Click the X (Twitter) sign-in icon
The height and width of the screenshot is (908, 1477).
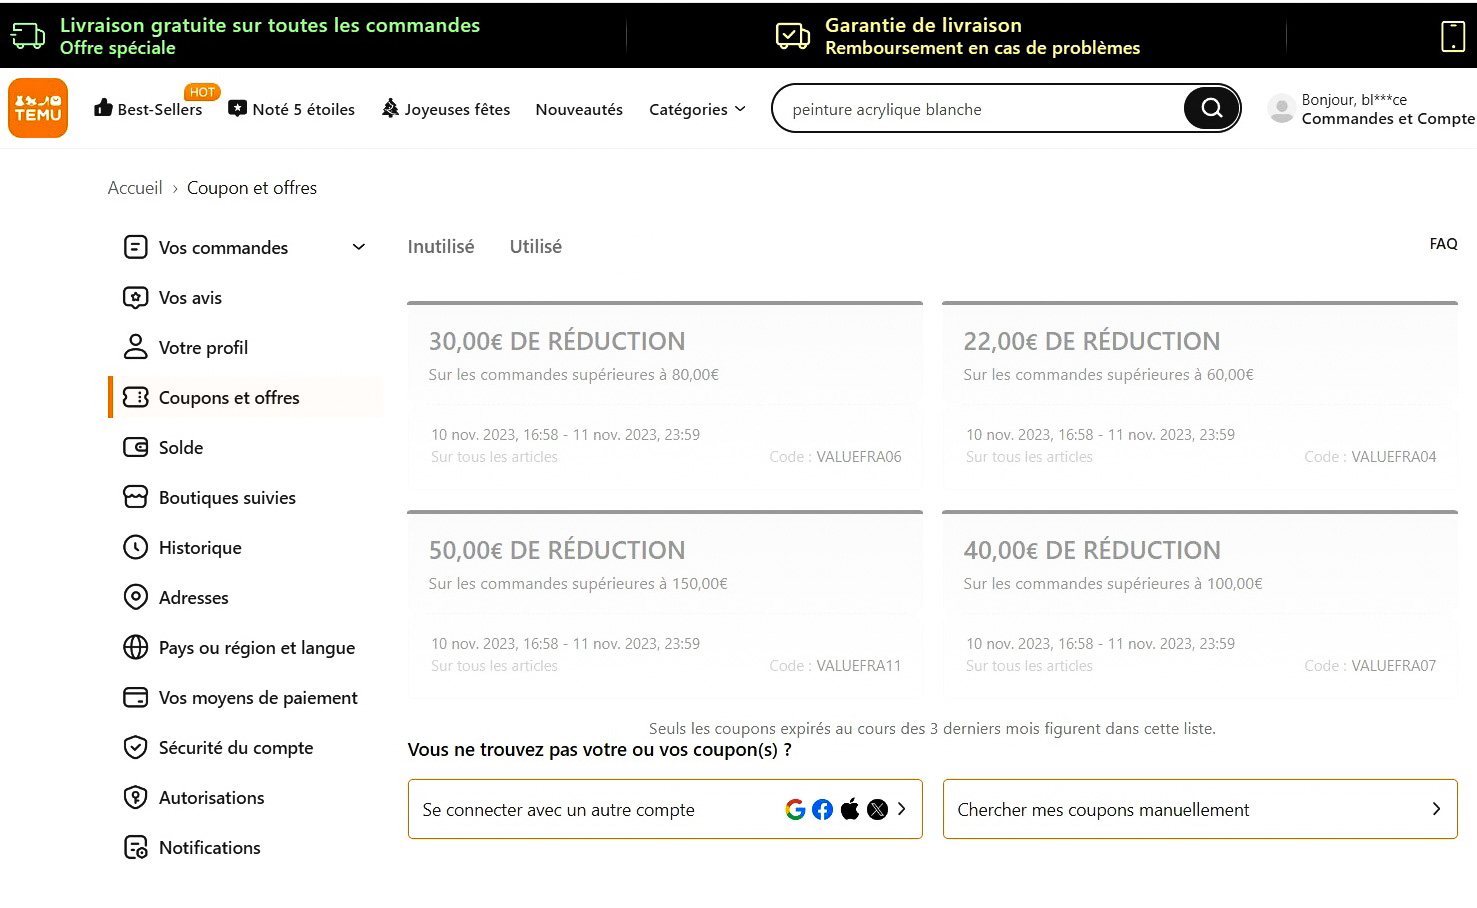[x=877, y=809]
